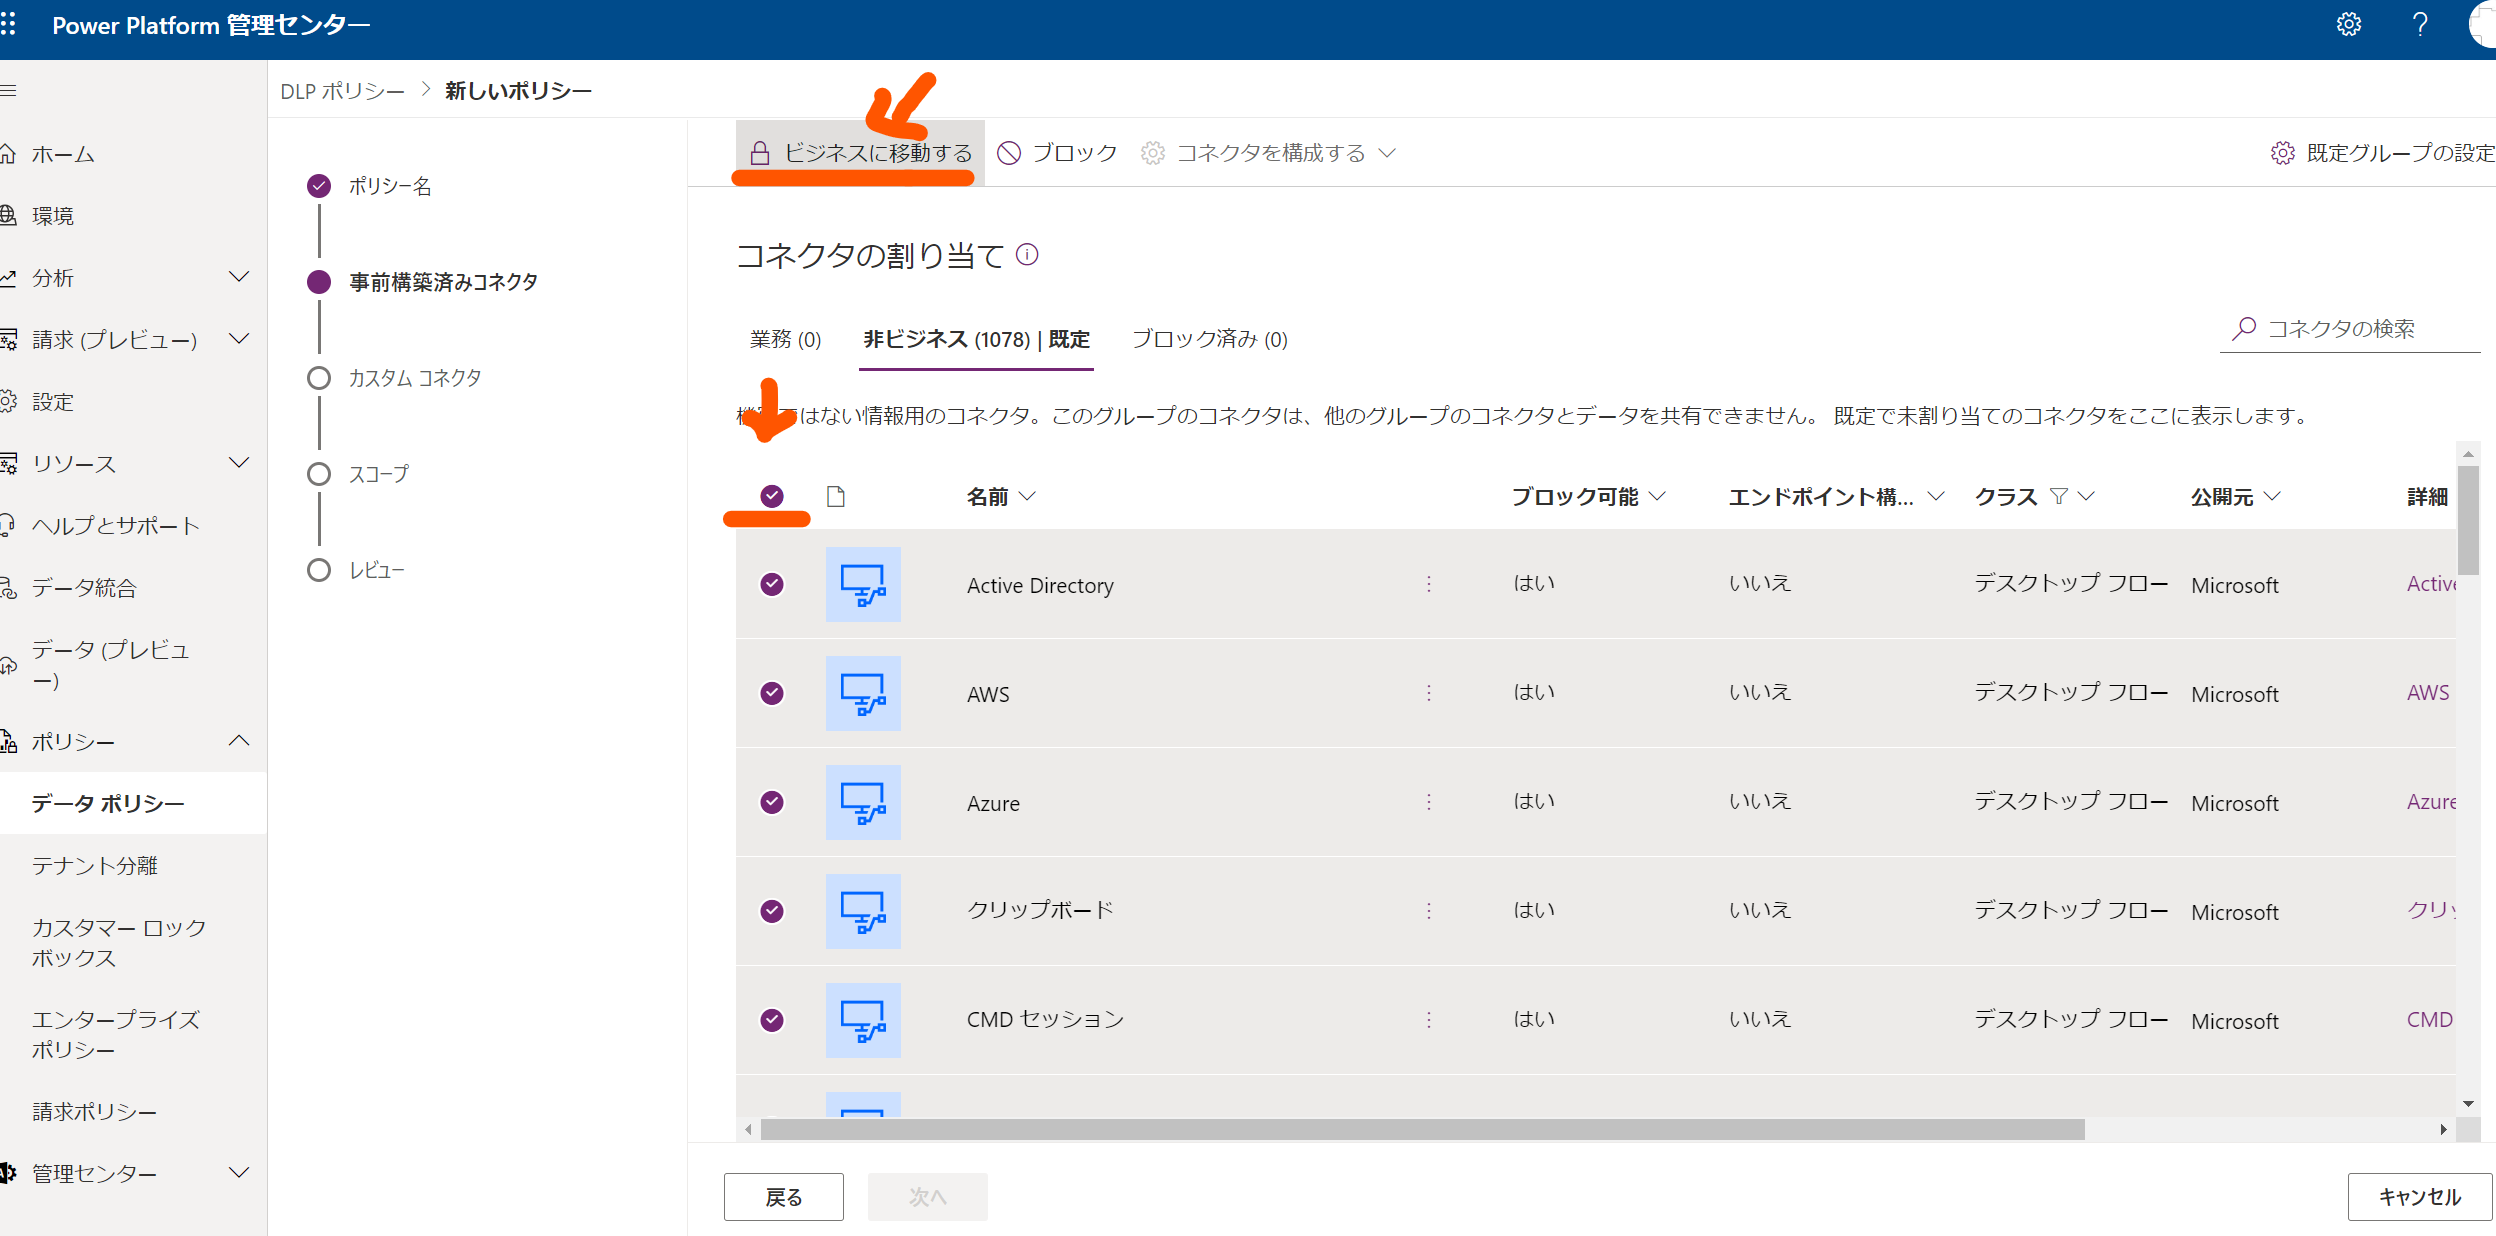Click the ブロック toolbar action

(x=1058, y=152)
